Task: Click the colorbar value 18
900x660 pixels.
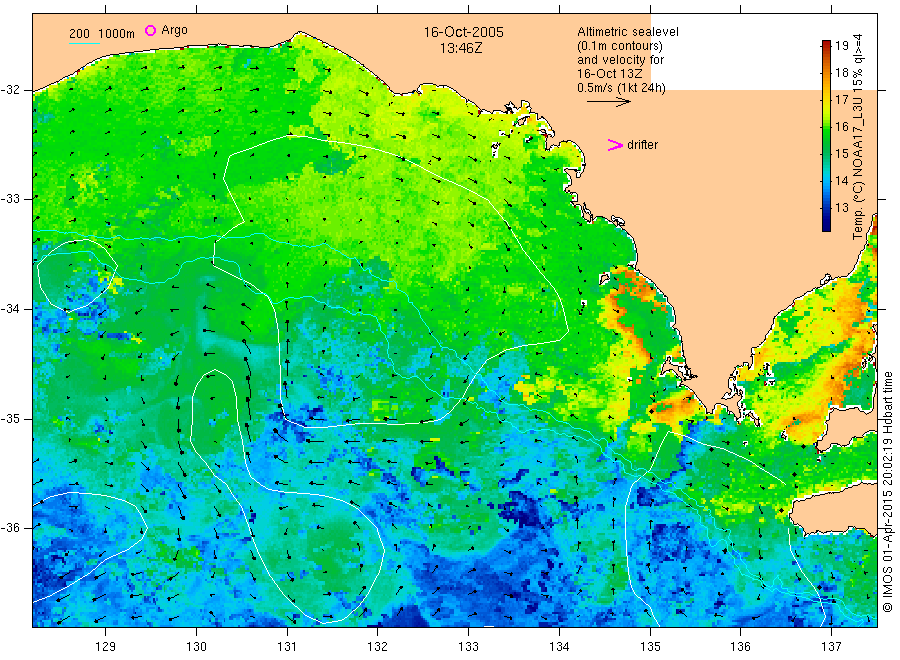Action: [x=841, y=73]
